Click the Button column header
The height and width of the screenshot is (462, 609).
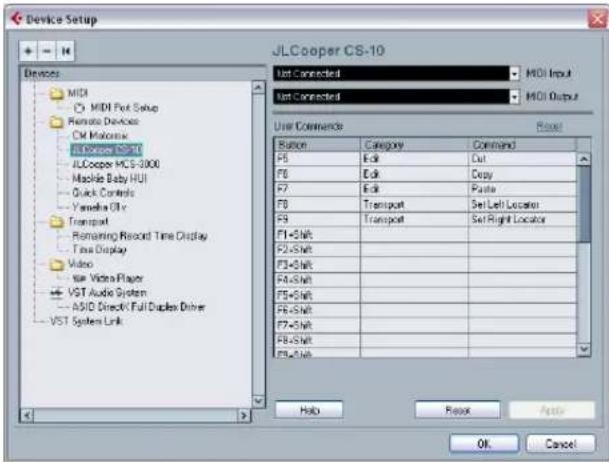coord(317,145)
